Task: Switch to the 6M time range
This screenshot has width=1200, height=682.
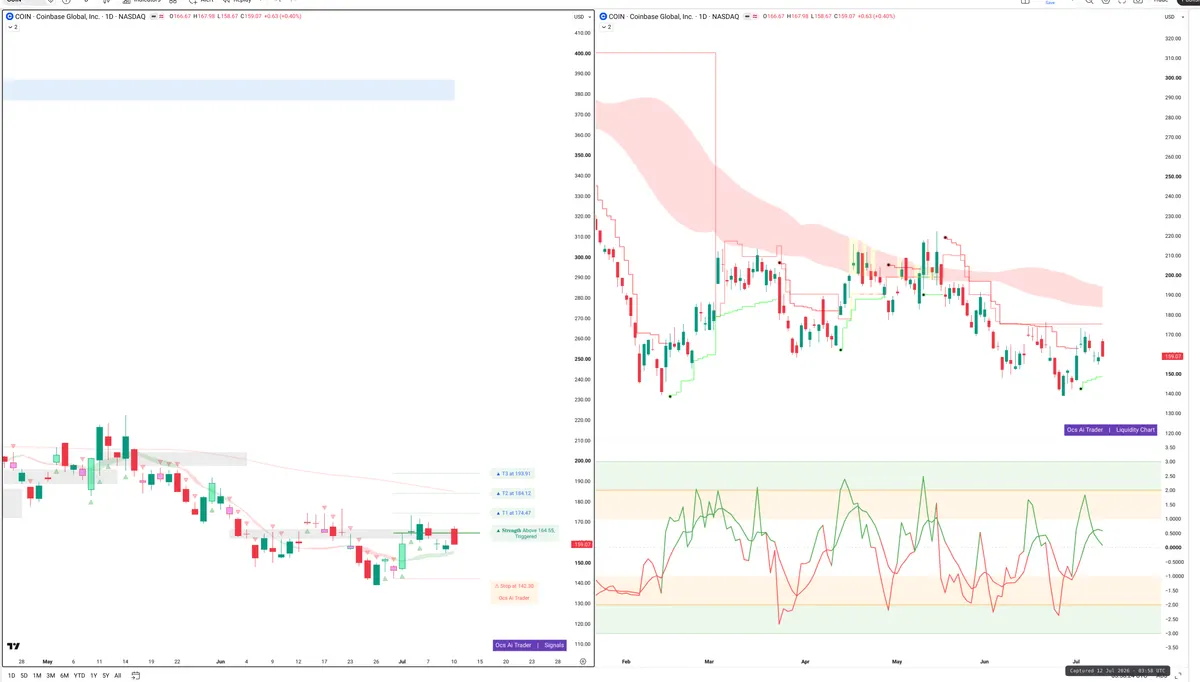Action: click(x=64, y=676)
